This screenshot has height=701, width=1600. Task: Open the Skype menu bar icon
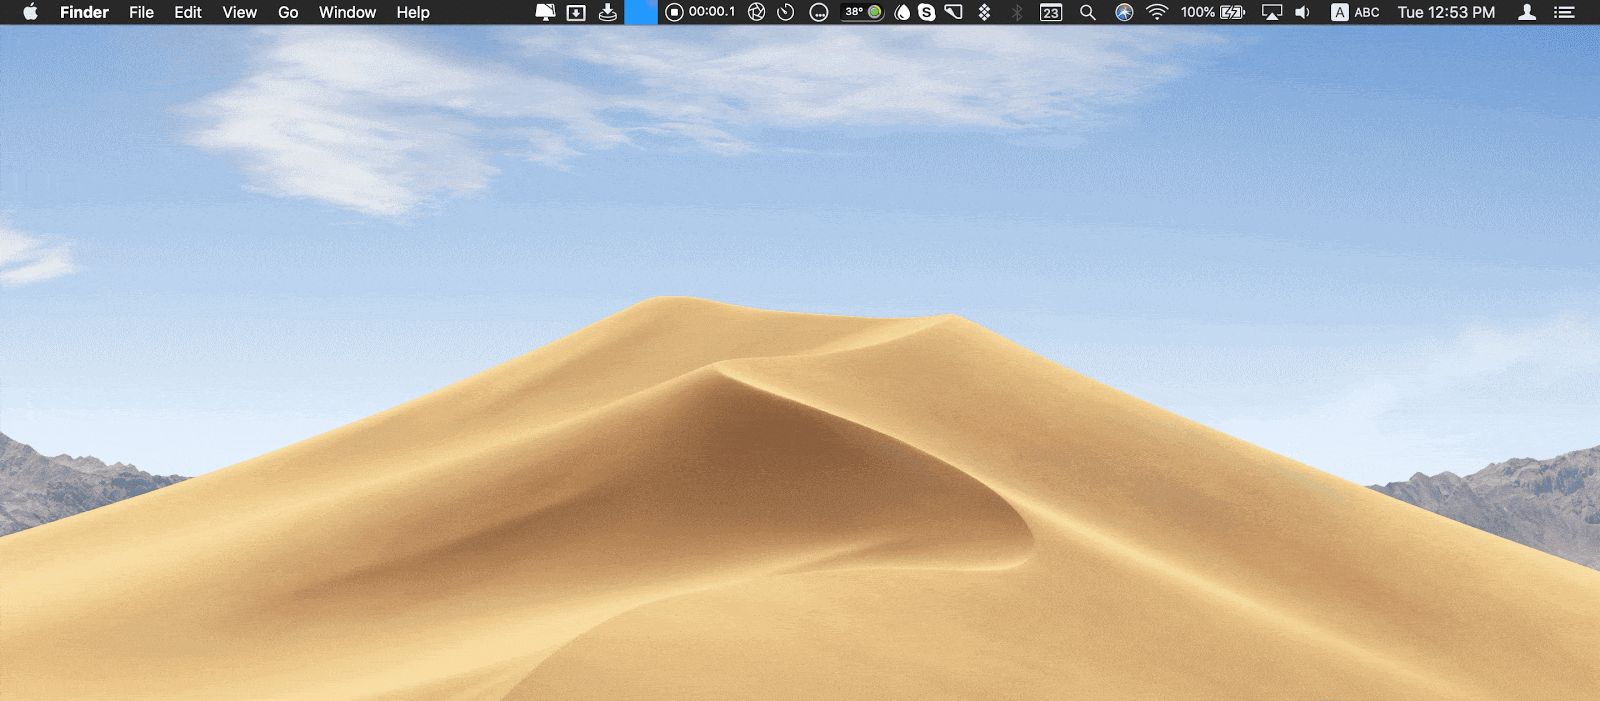[927, 12]
